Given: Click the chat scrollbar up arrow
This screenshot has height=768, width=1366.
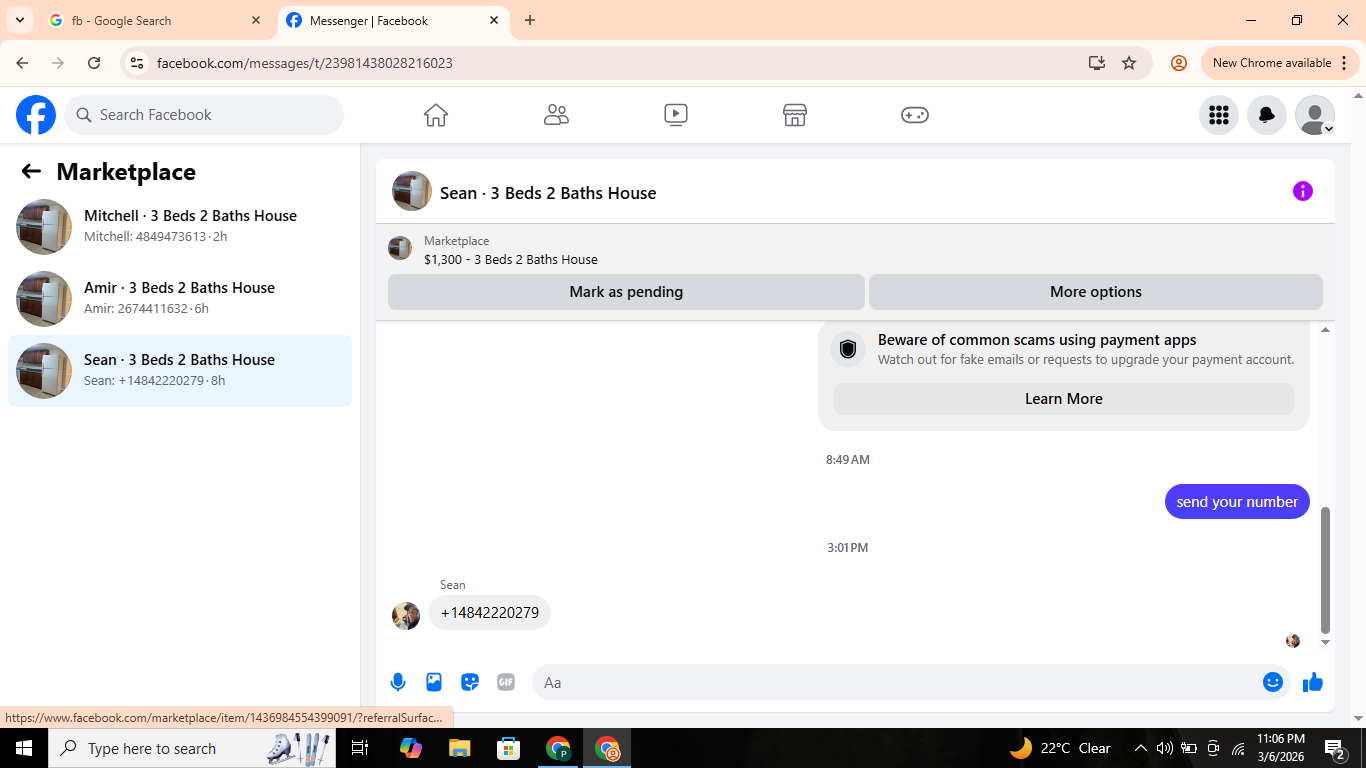Looking at the screenshot, I should tap(1326, 330).
